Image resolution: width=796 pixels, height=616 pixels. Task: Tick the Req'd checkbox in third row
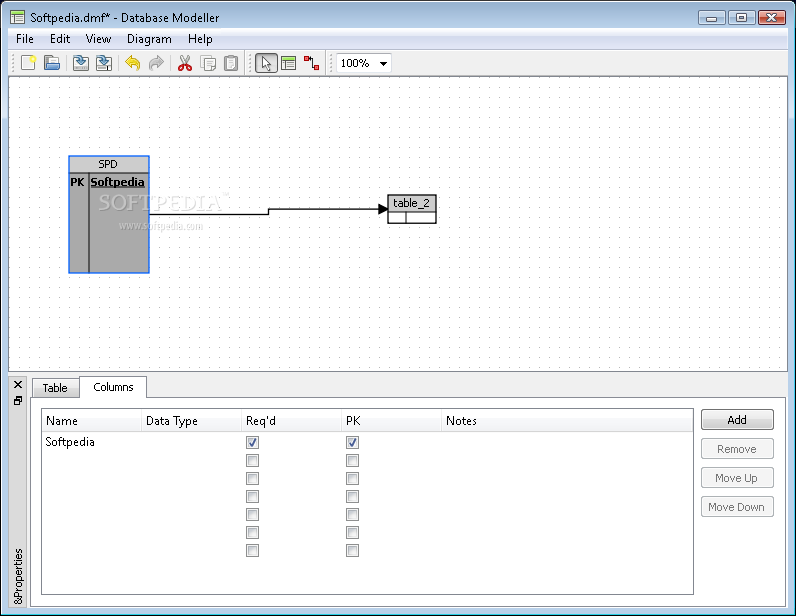coord(252,478)
